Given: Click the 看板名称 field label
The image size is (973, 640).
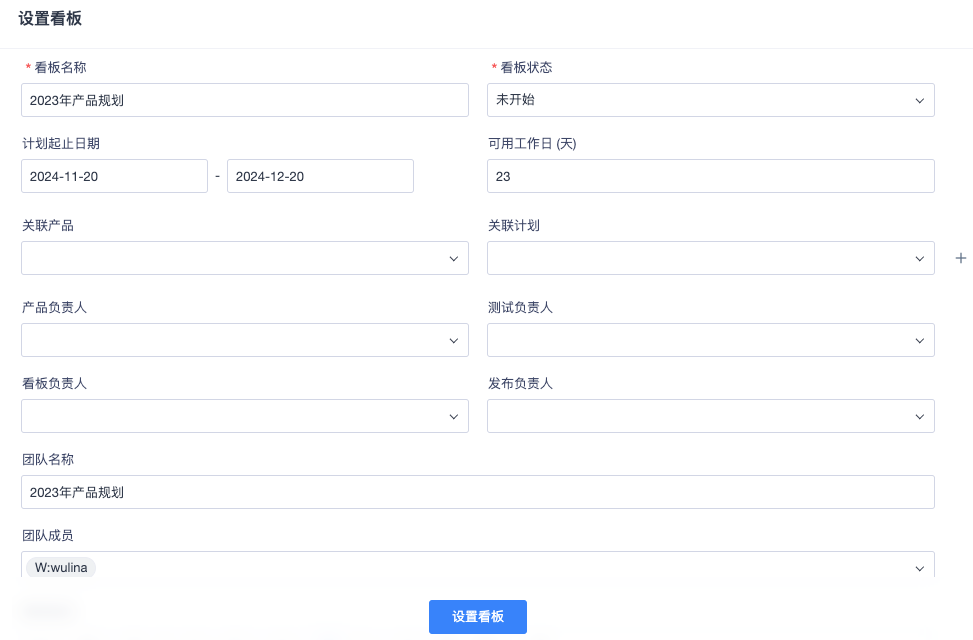Looking at the screenshot, I should point(60,67).
